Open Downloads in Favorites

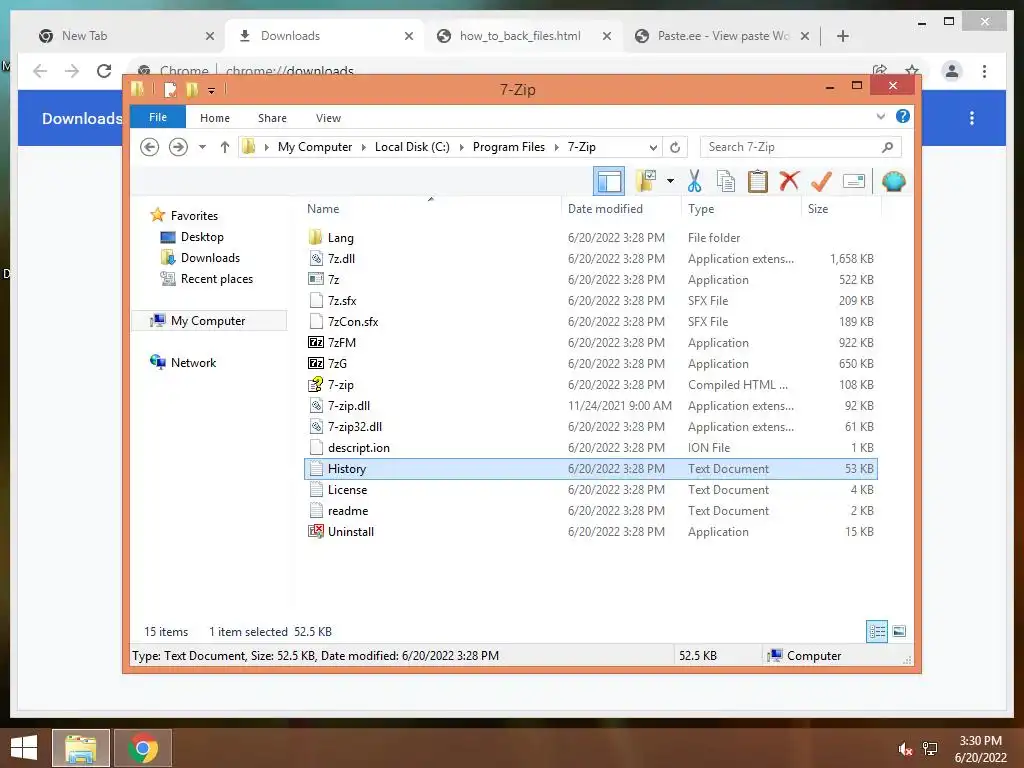pos(210,257)
